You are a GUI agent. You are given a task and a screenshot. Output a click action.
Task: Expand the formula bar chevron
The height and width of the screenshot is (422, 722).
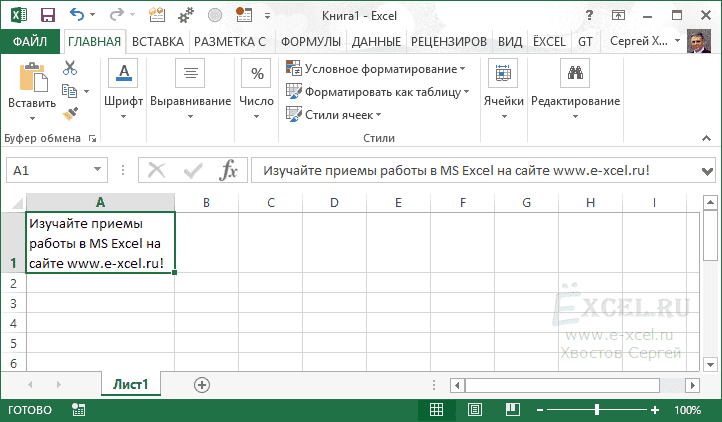[707, 171]
